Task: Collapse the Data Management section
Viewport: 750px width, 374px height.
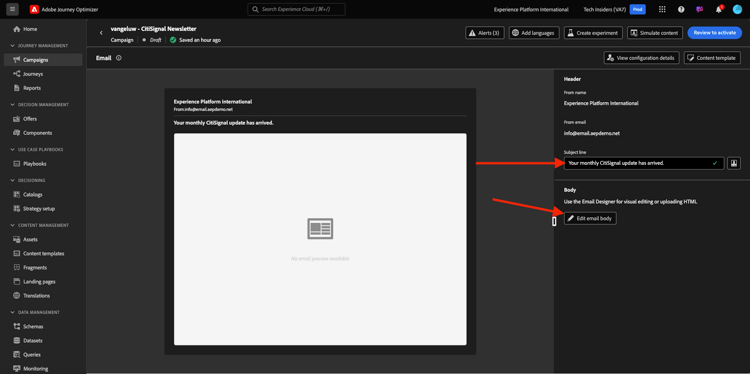Action: tap(12, 312)
